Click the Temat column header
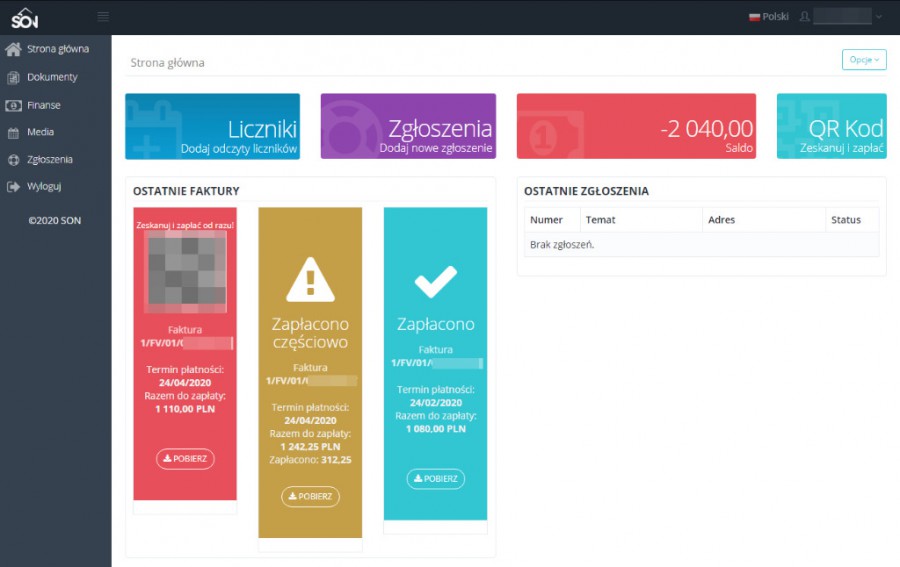The height and width of the screenshot is (567, 900). [x=600, y=220]
